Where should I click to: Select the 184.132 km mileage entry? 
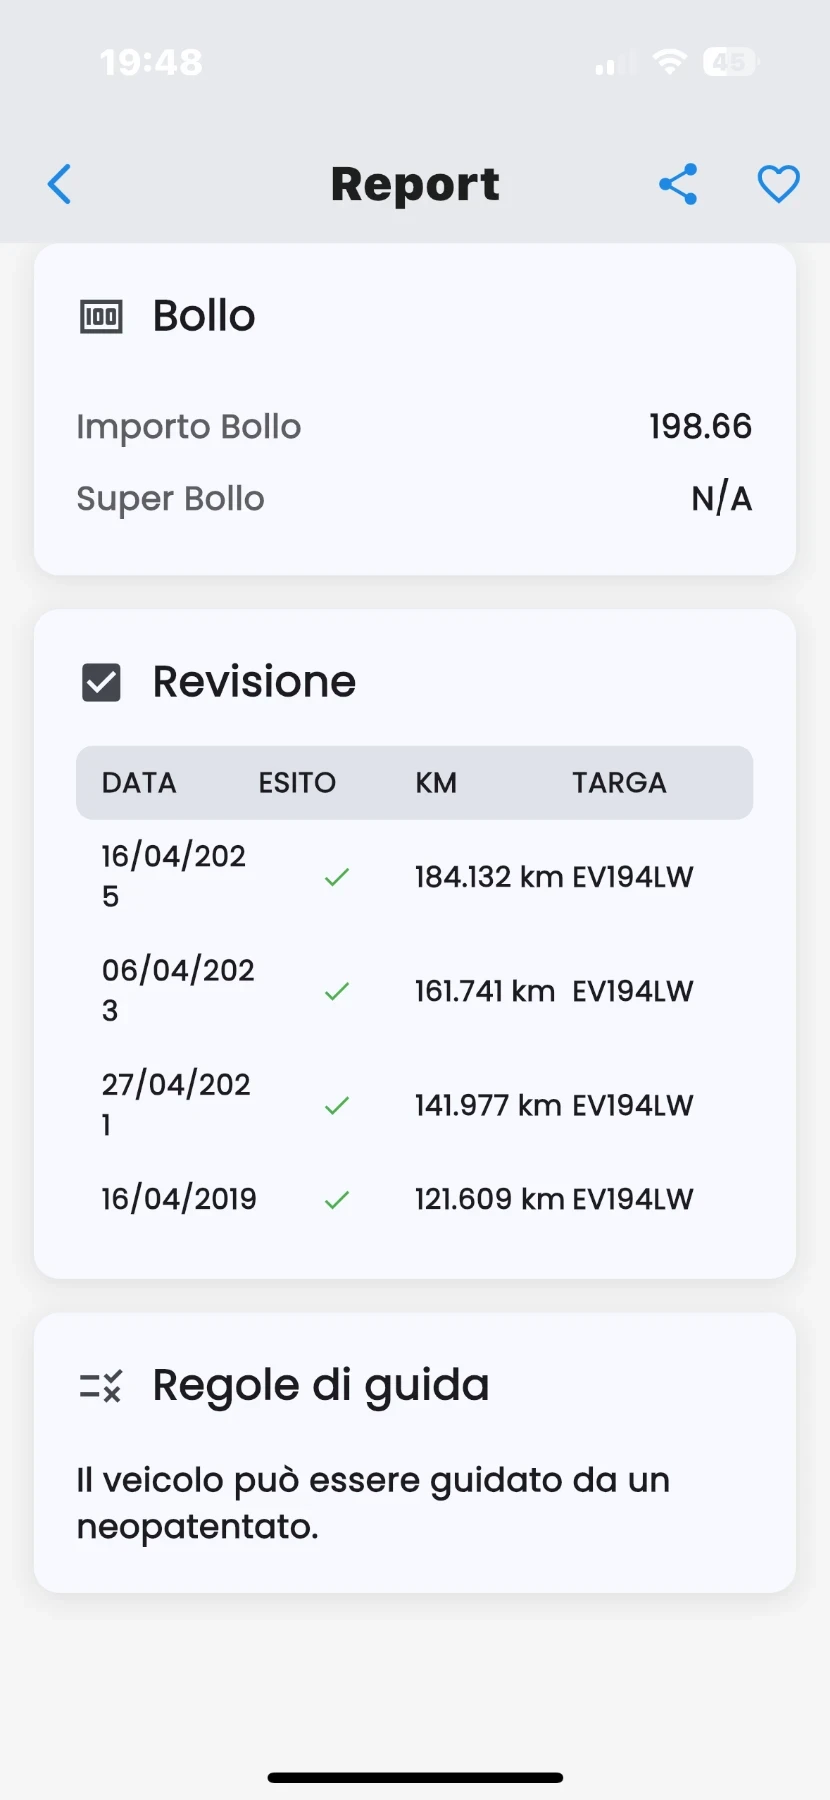pos(488,877)
